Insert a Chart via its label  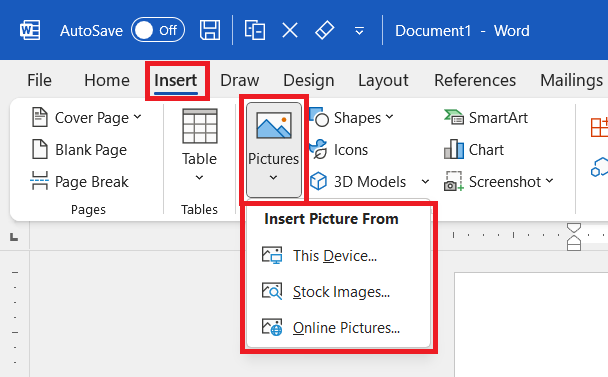(x=486, y=150)
